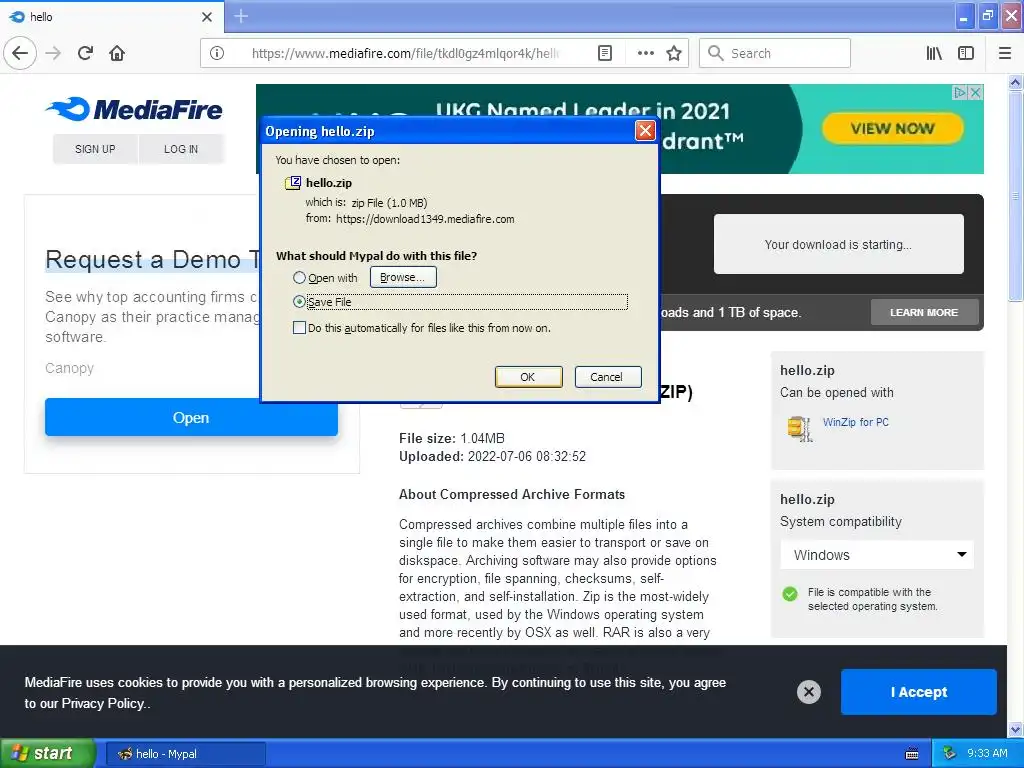Select the hello browser tab

[x=111, y=17]
